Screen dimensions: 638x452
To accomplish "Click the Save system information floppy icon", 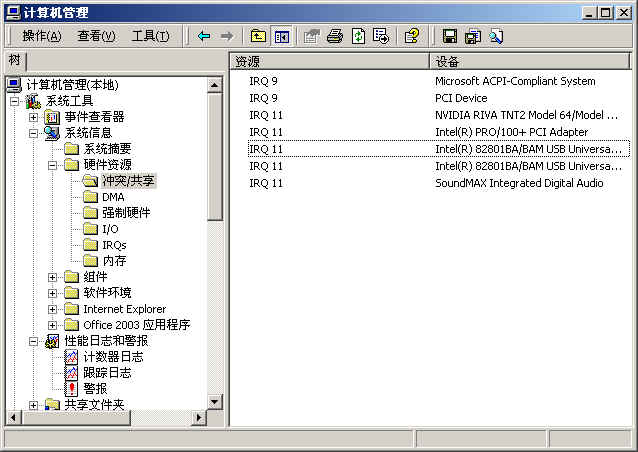I will pos(450,37).
